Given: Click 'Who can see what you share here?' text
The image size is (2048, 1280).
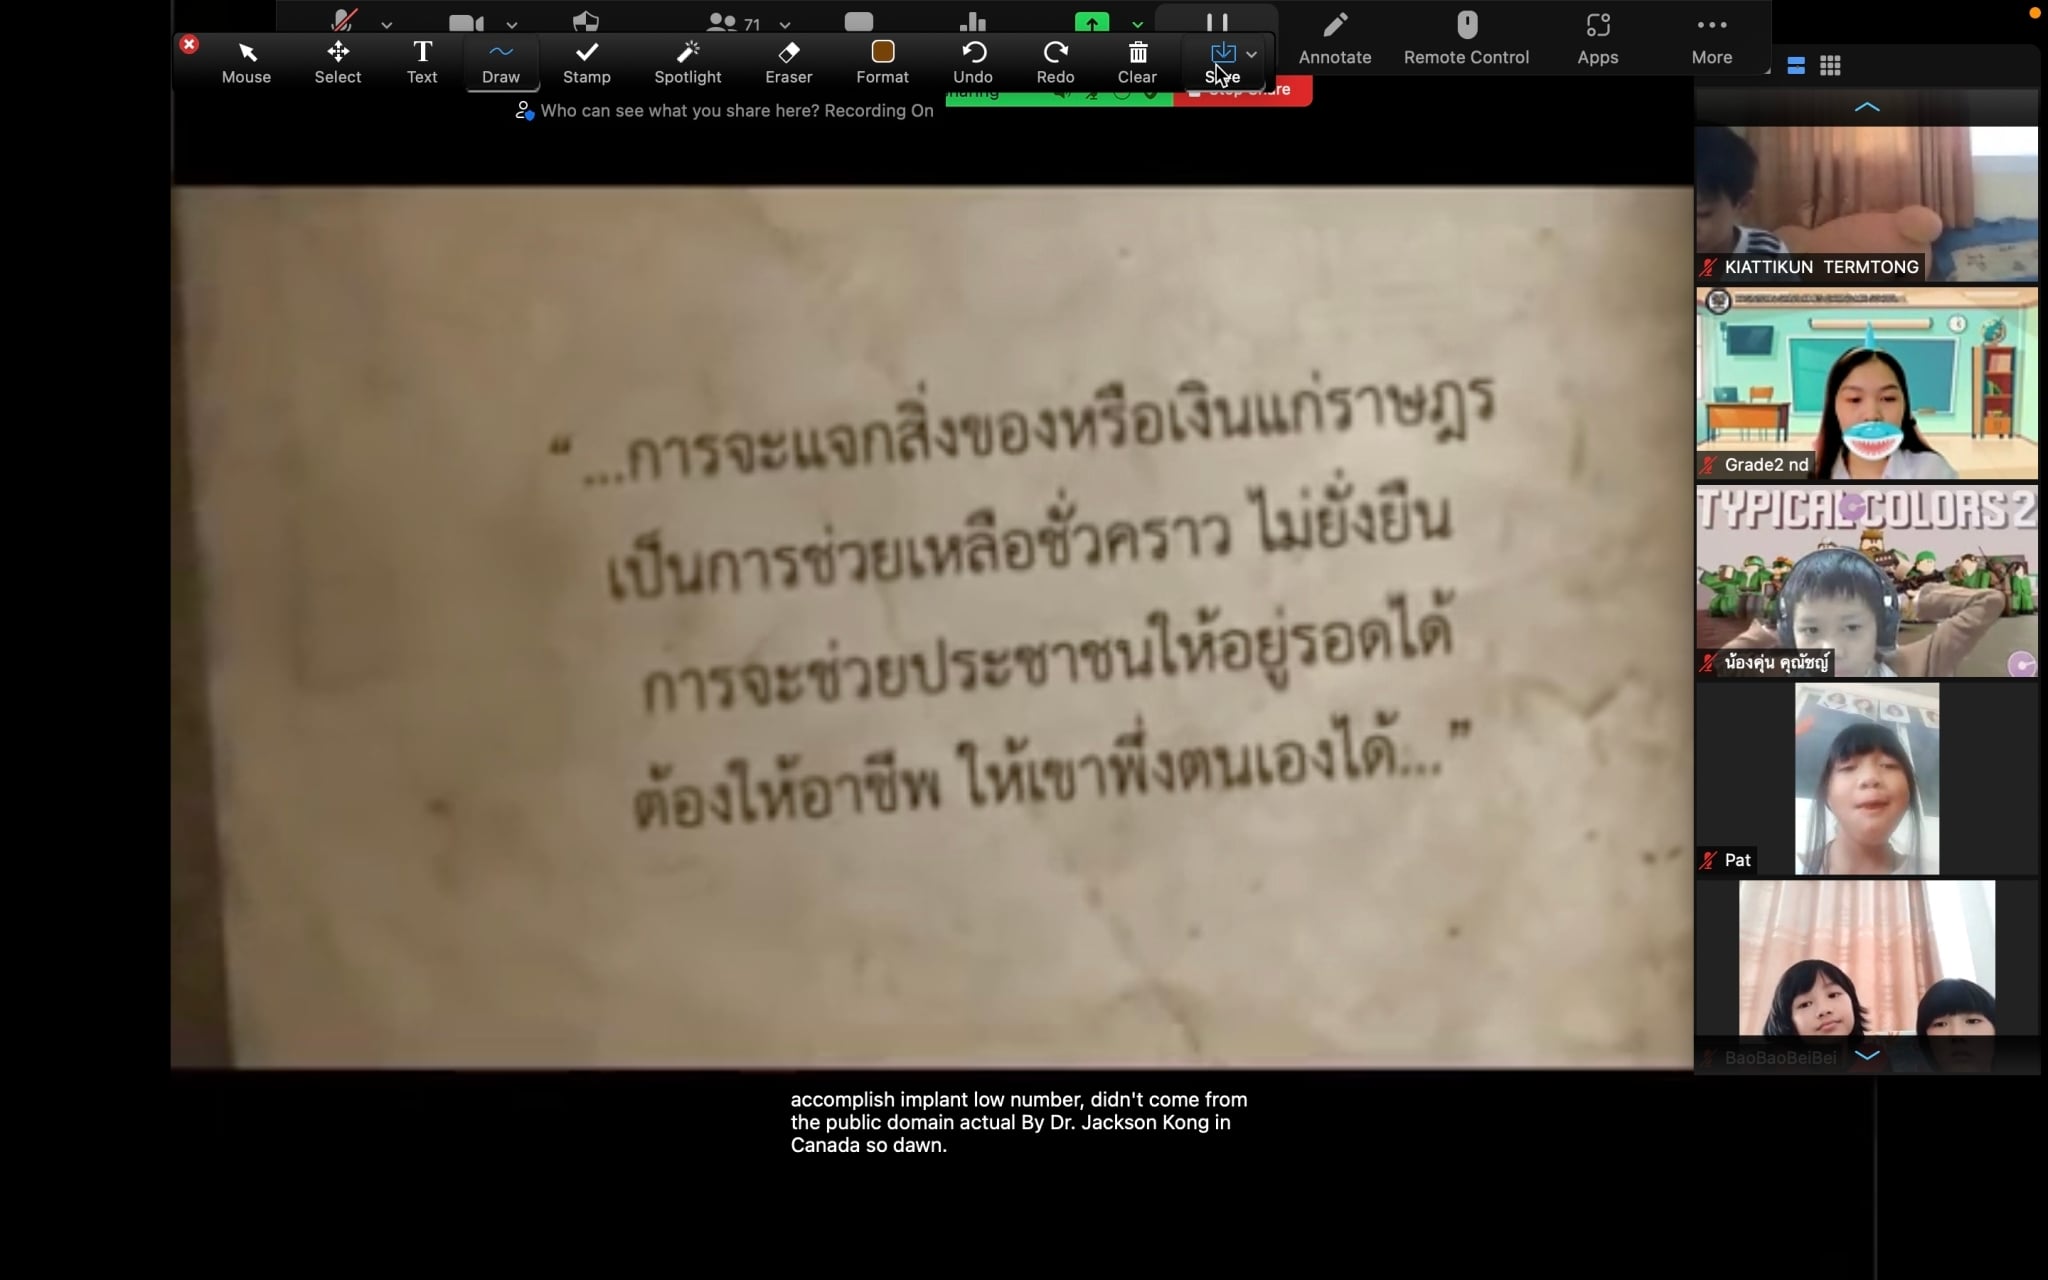Looking at the screenshot, I should 681,111.
